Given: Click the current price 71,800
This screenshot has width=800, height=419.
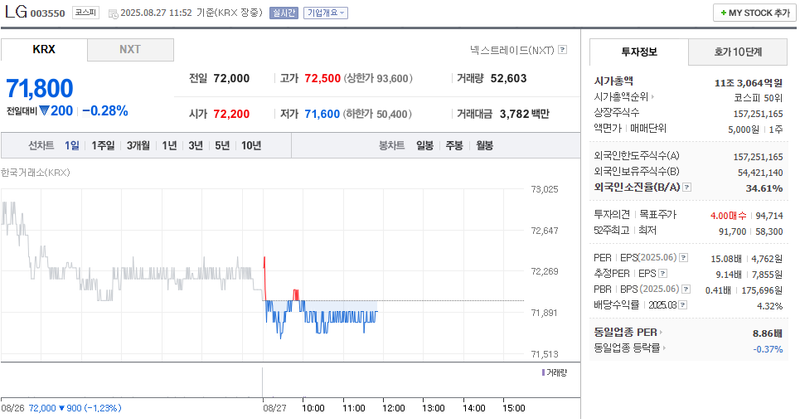Looking at the screenshot, I should [x=39, y=88].
